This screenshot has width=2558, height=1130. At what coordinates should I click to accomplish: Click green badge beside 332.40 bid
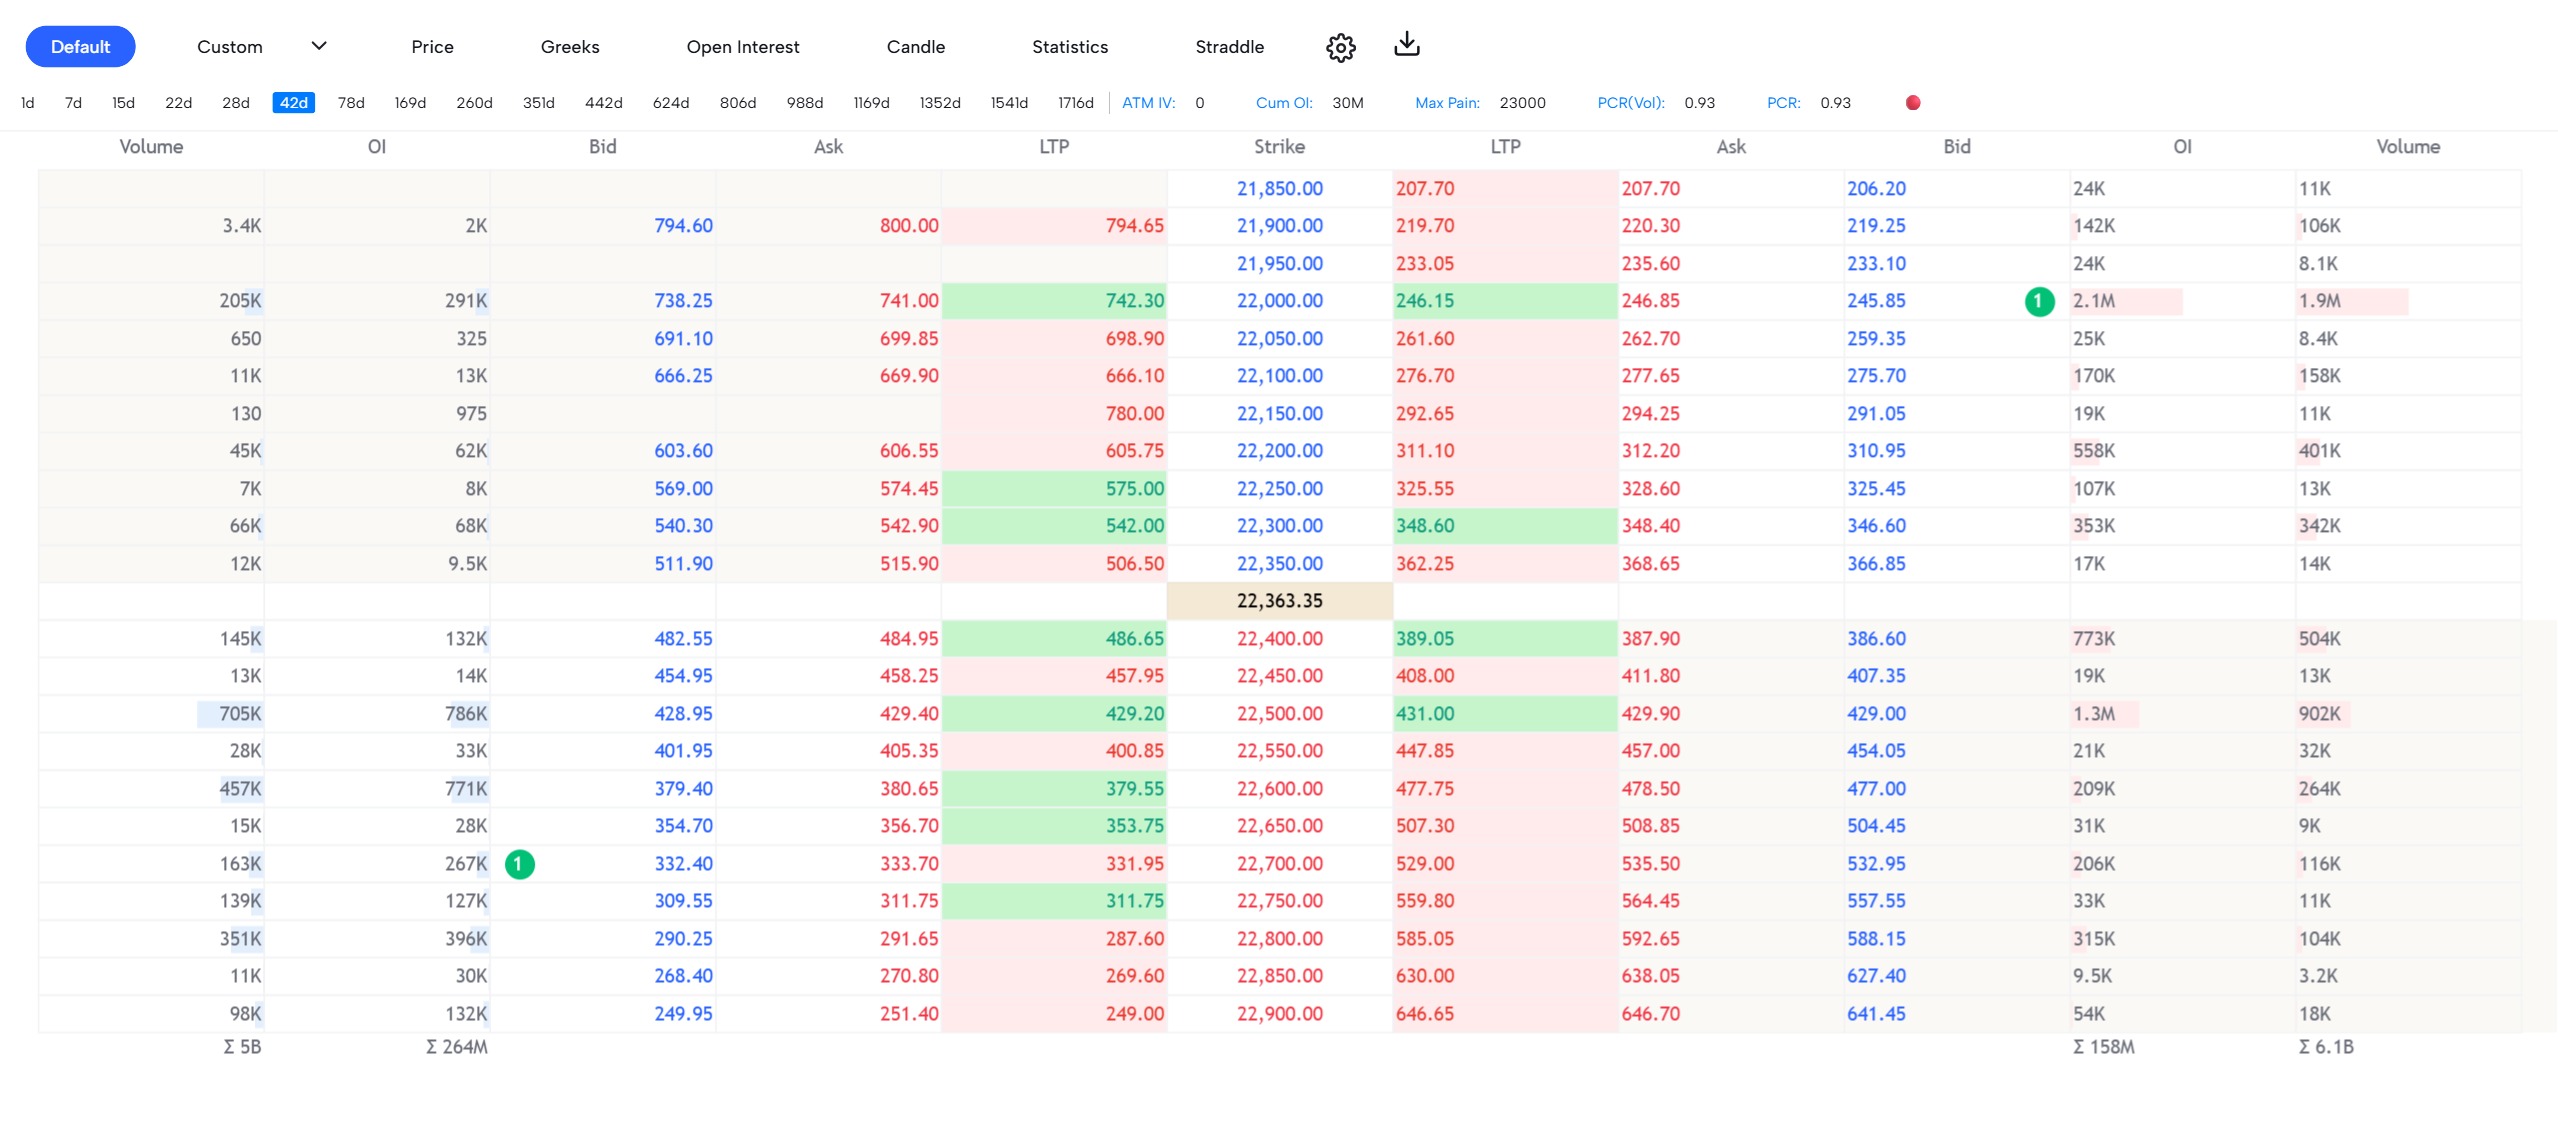pos(519,864)
